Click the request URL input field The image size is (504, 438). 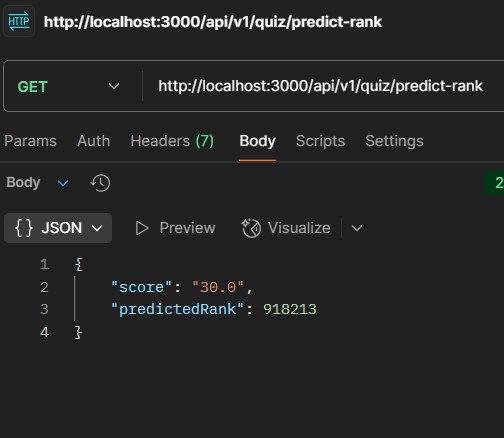321,86
